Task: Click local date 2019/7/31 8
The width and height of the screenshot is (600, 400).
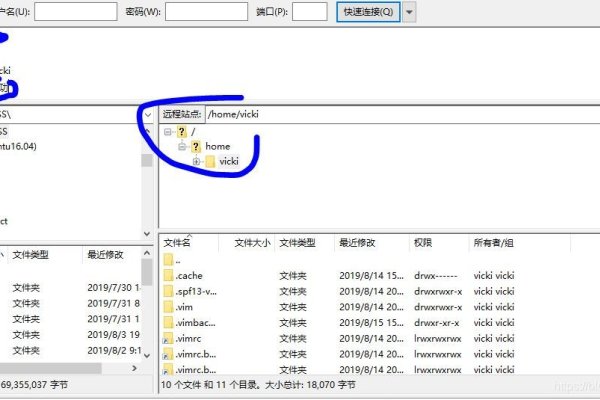Action: coord(113,303)
